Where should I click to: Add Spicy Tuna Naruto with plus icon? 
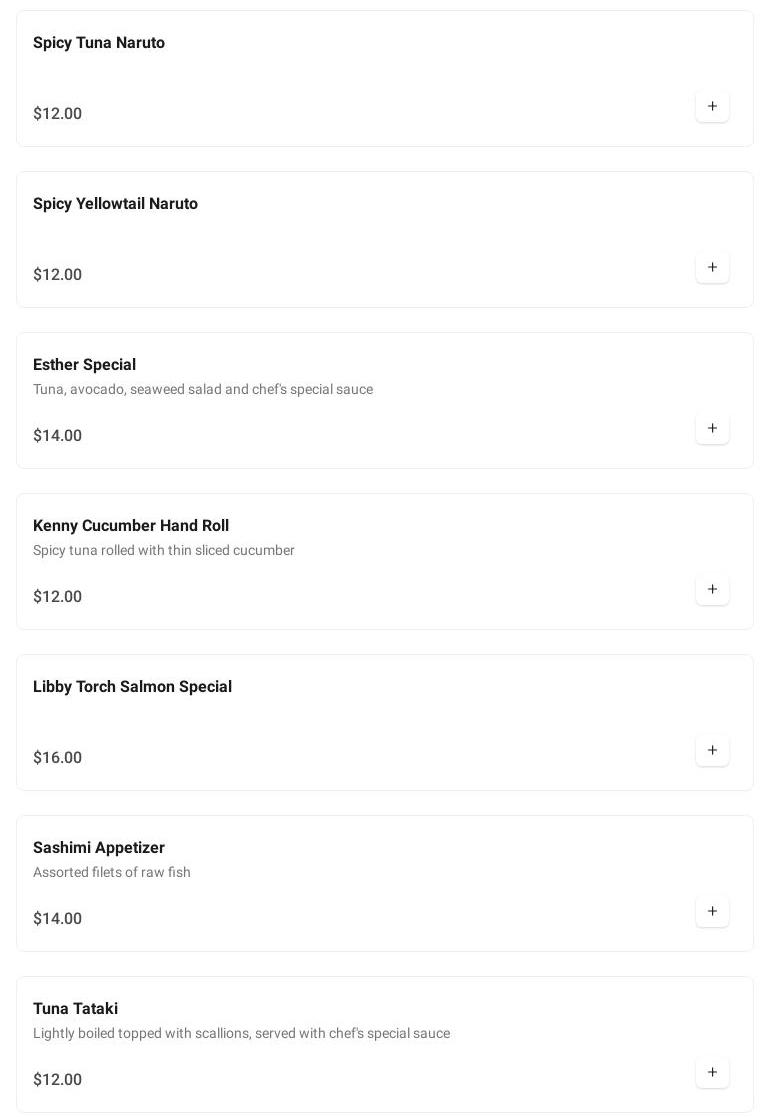(x=712, y=106)
